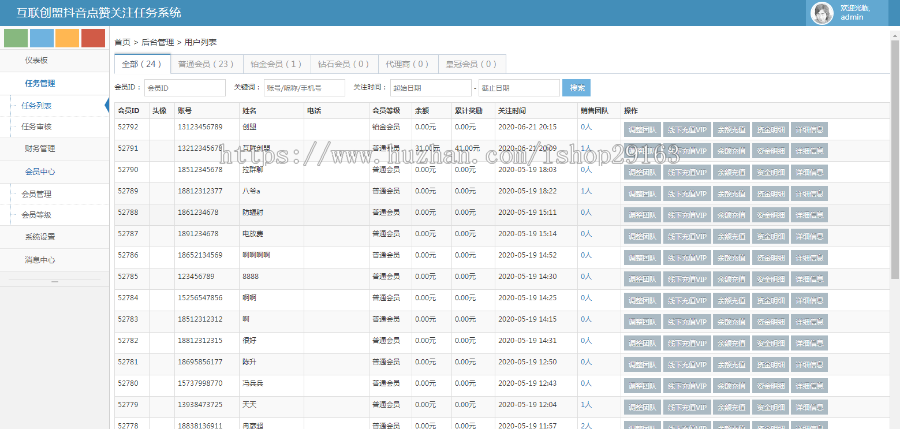Click the blue 搜索 search button
Image resolution: width=900 pixels, height=429 pixels.
coord(576,88)
